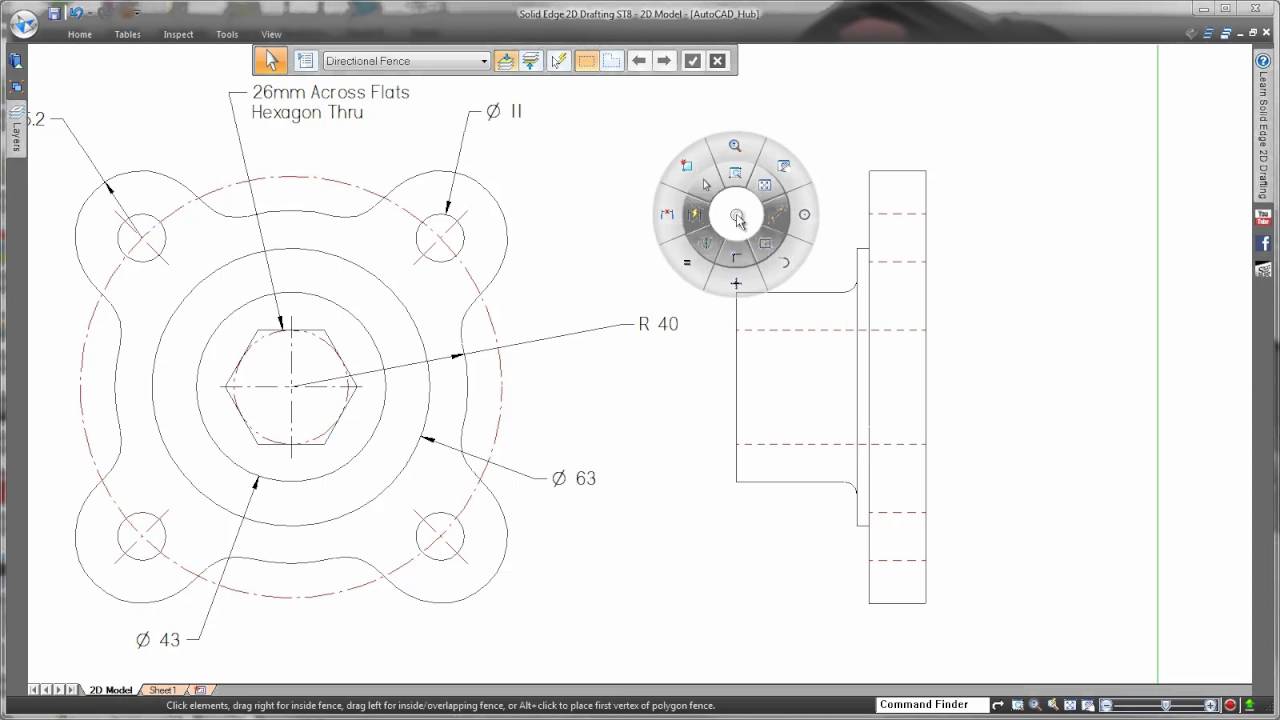Open the Inspect ribbon tab

(178, 34)
